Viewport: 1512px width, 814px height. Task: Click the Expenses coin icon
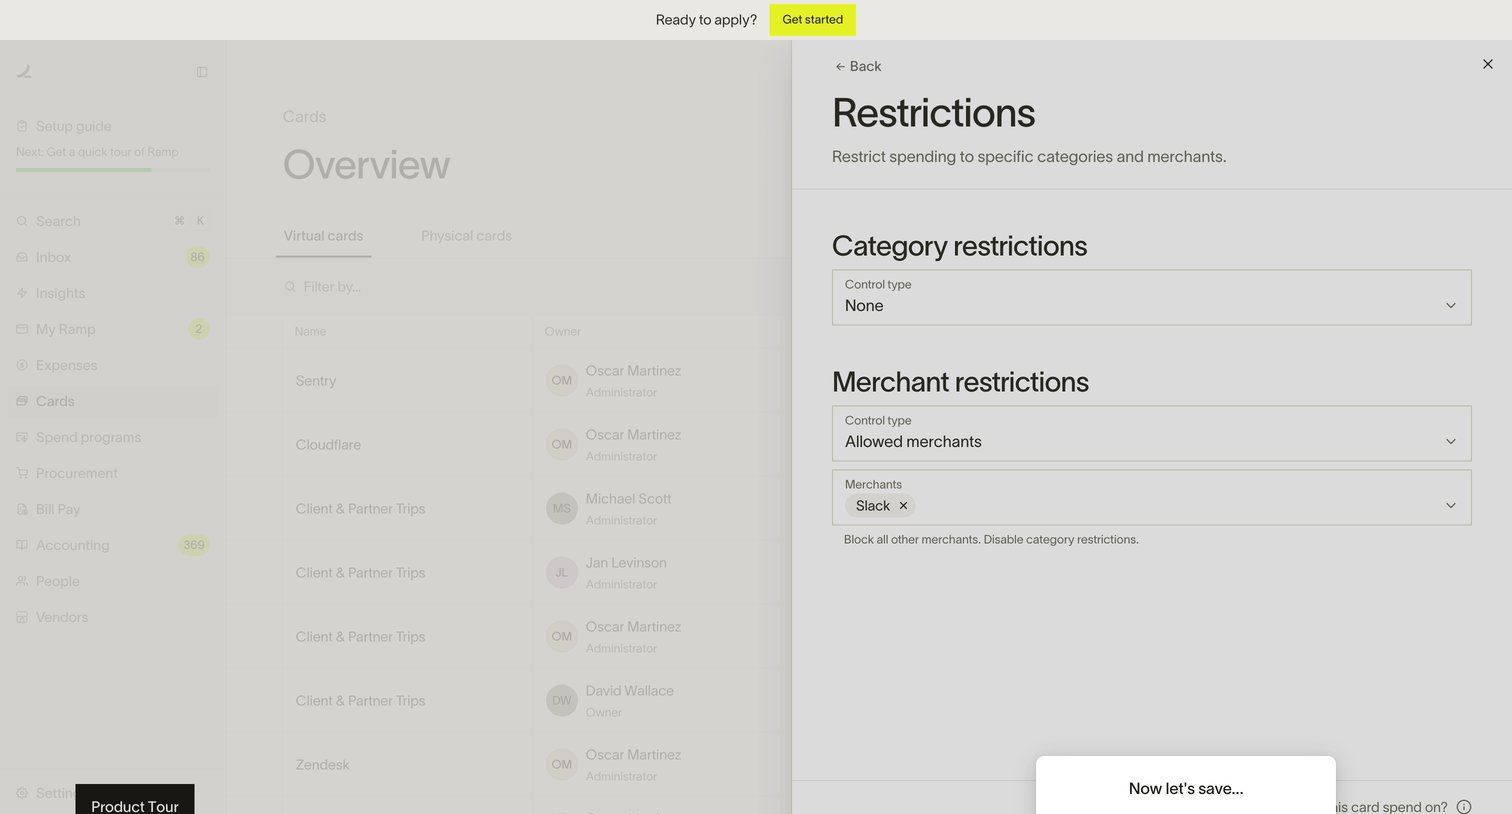coord(22,365)
